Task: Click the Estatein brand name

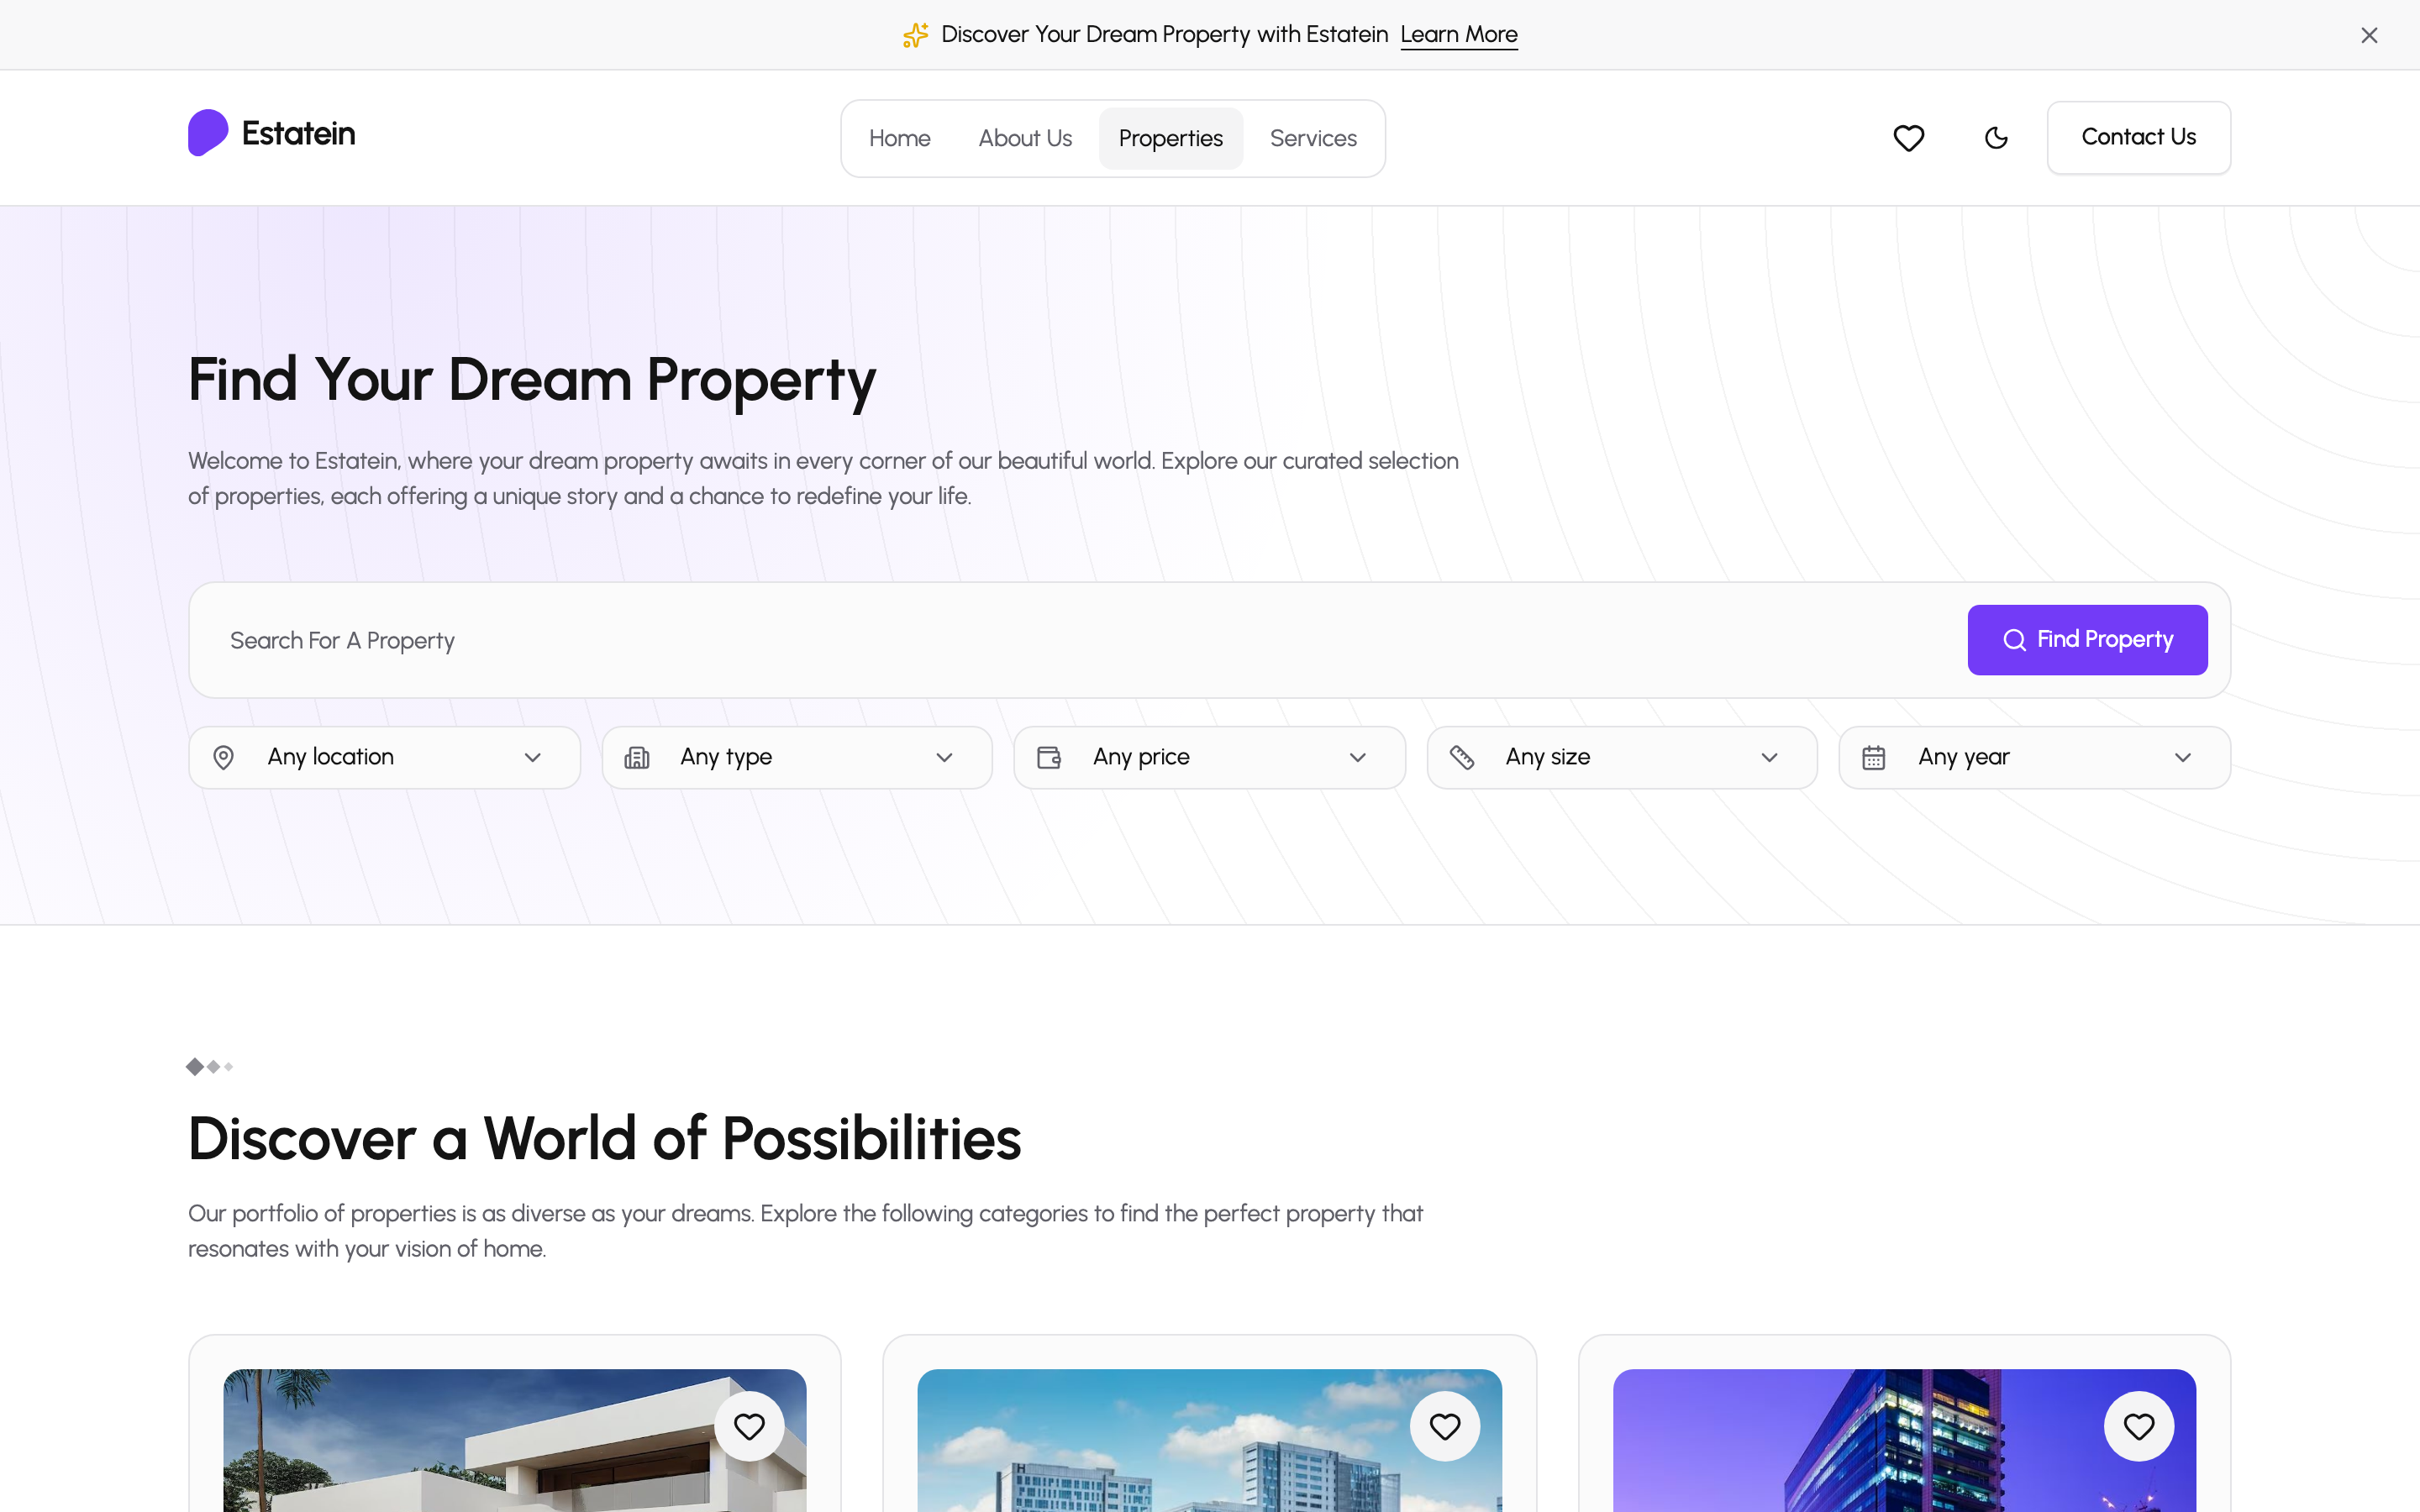Action: point(298,133)
